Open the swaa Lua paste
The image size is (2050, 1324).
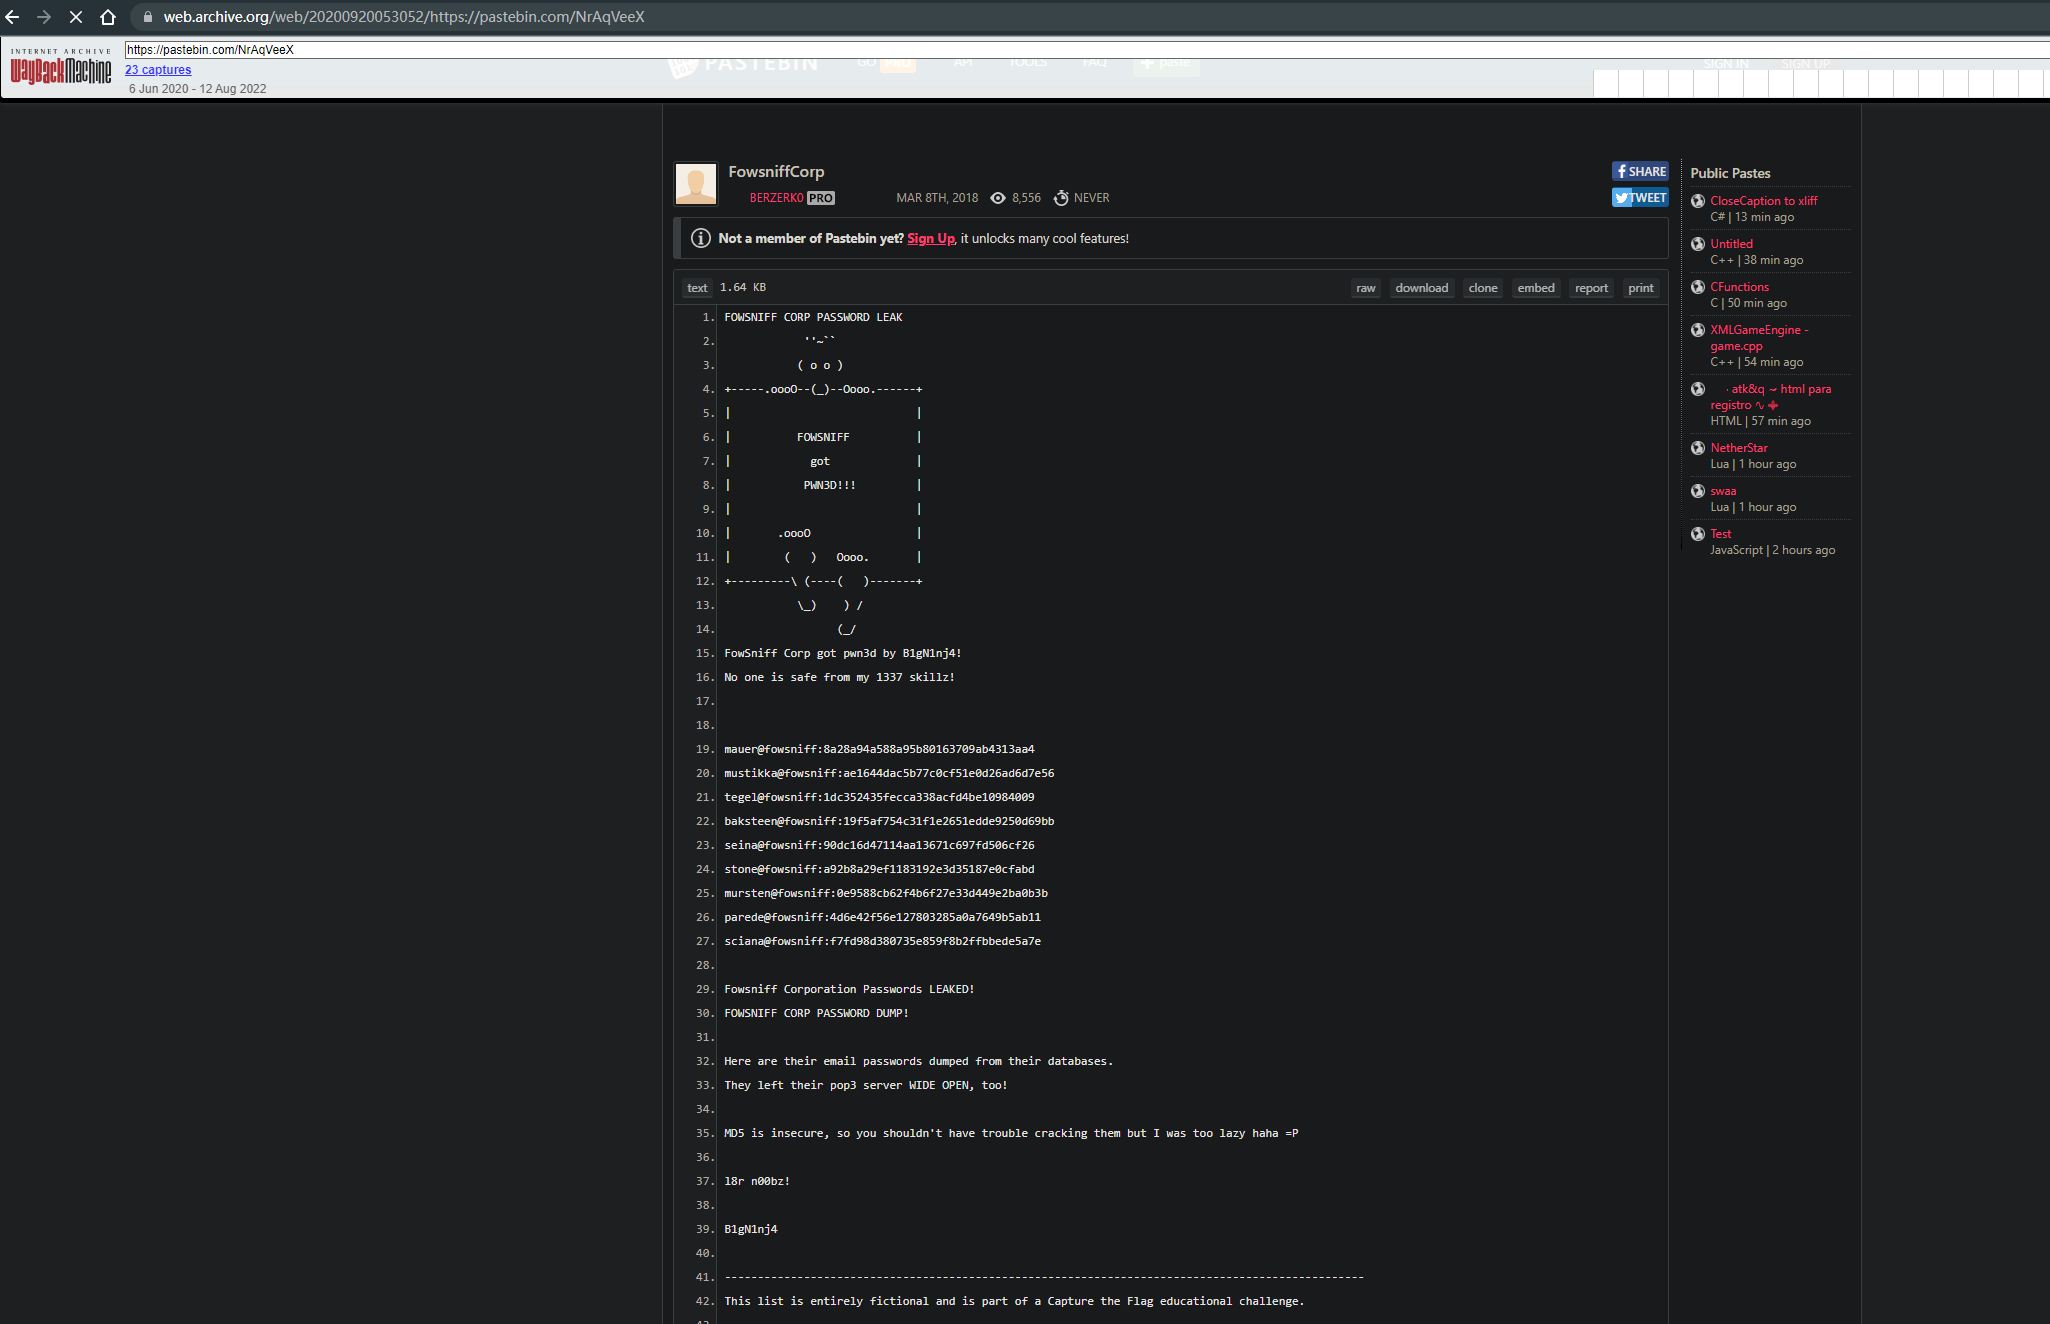pyautogui.click(x=1723, y=491)
